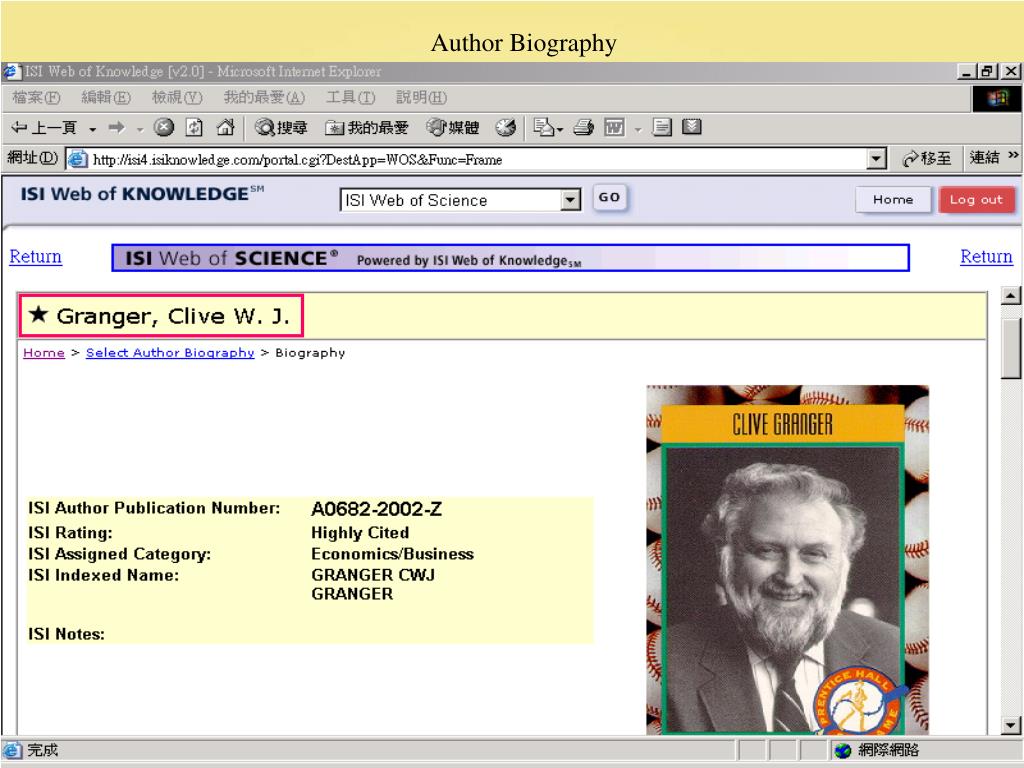Click the publication number A0682-2002-Z

tap(376, 509)
